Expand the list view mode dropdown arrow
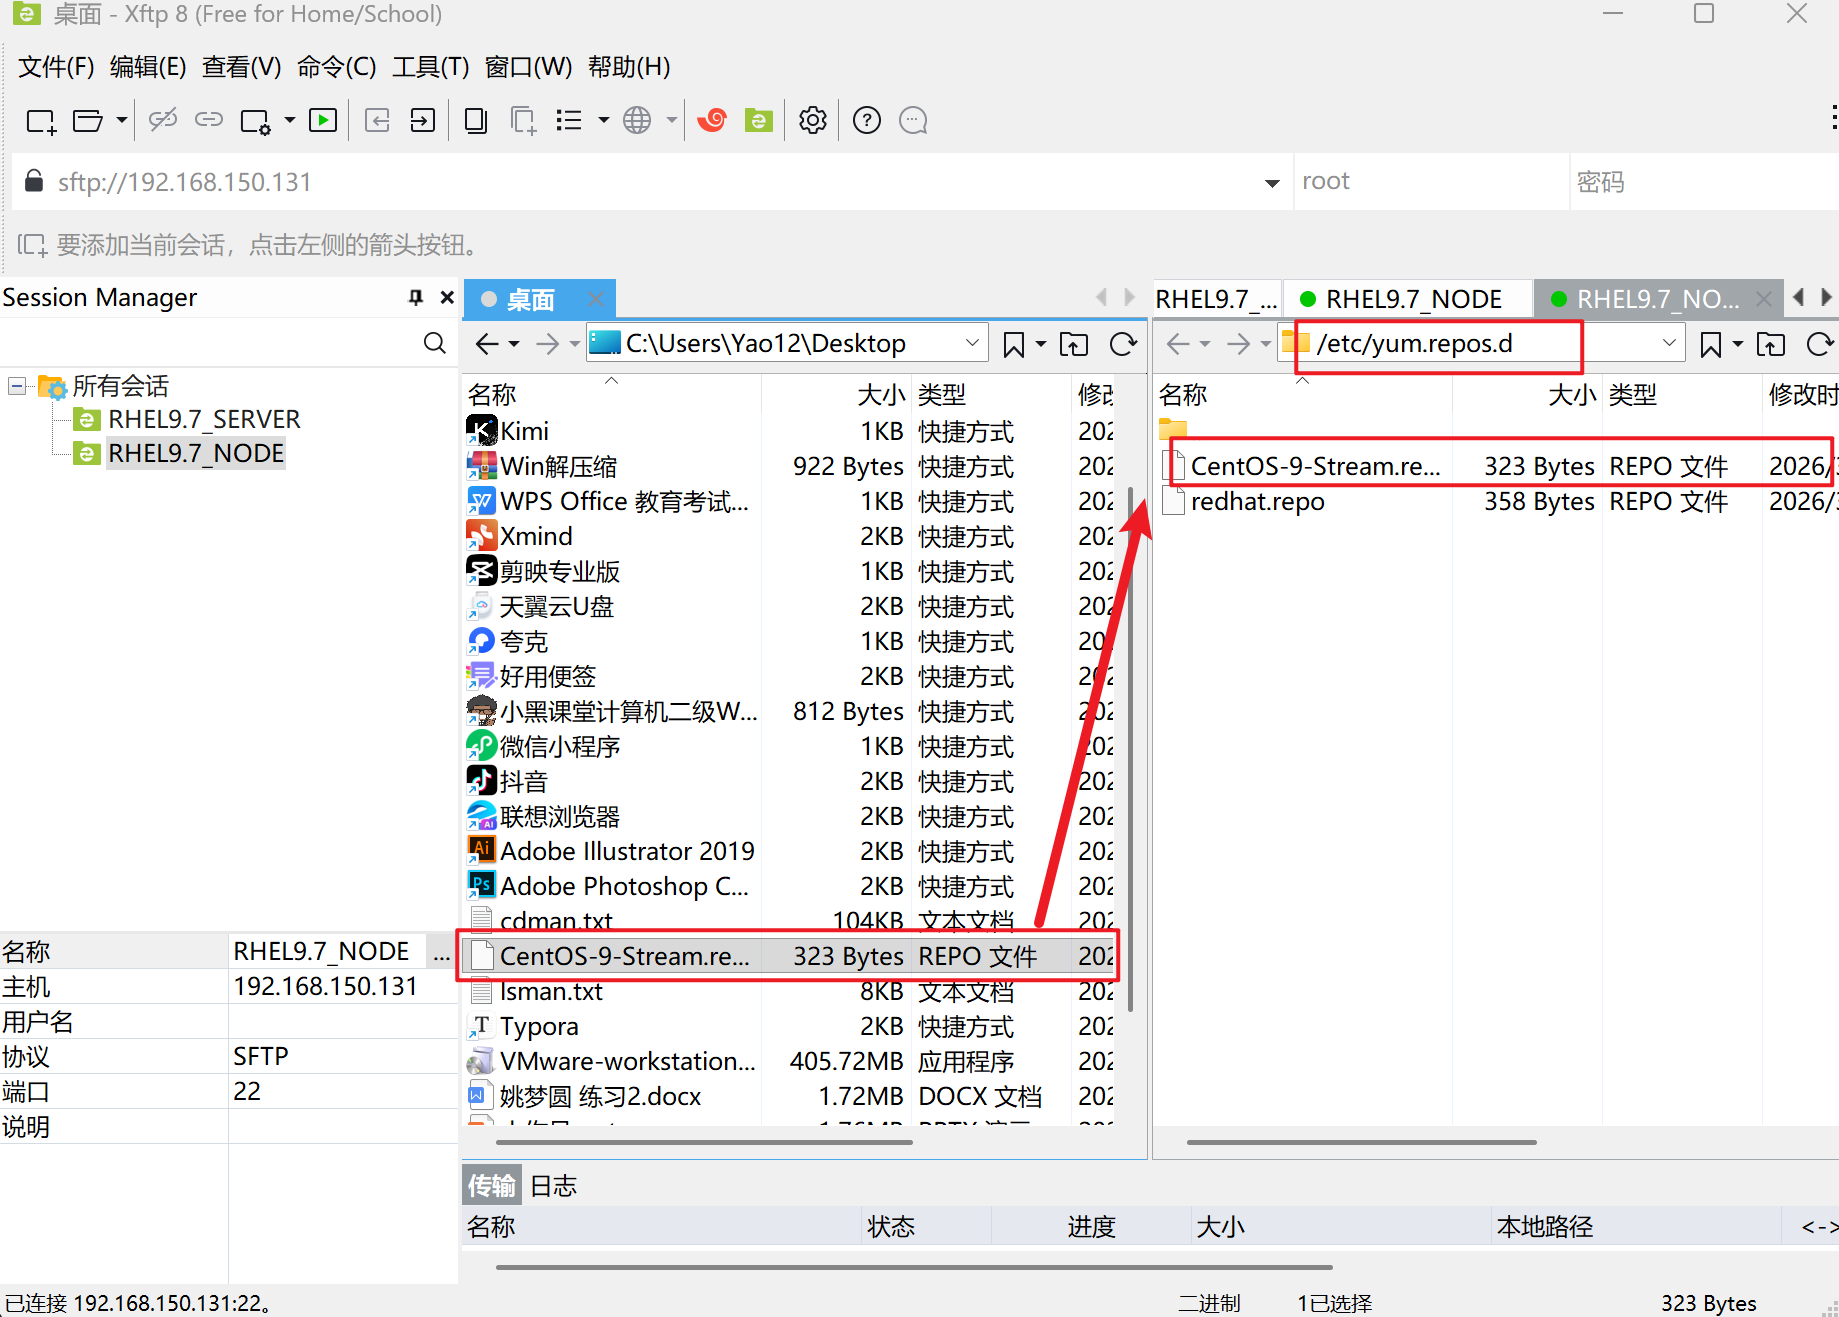 [603, 121]
